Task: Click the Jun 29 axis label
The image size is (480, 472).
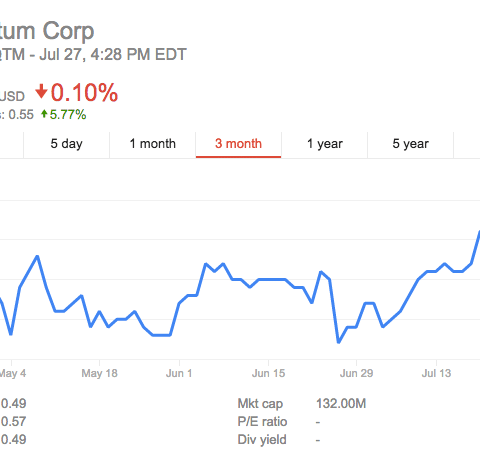Action: click(356, 373)
